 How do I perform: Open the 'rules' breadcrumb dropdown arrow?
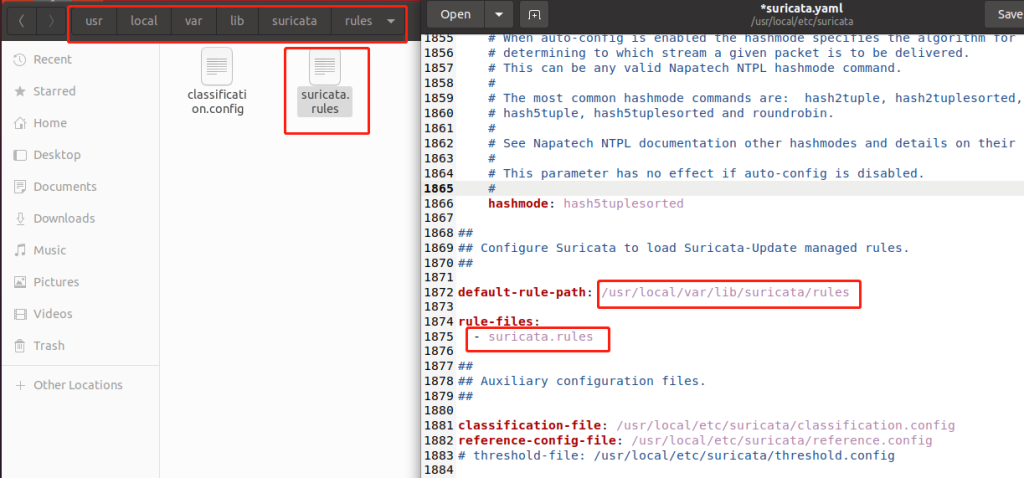pyautogui.click(x=391, y=21)
